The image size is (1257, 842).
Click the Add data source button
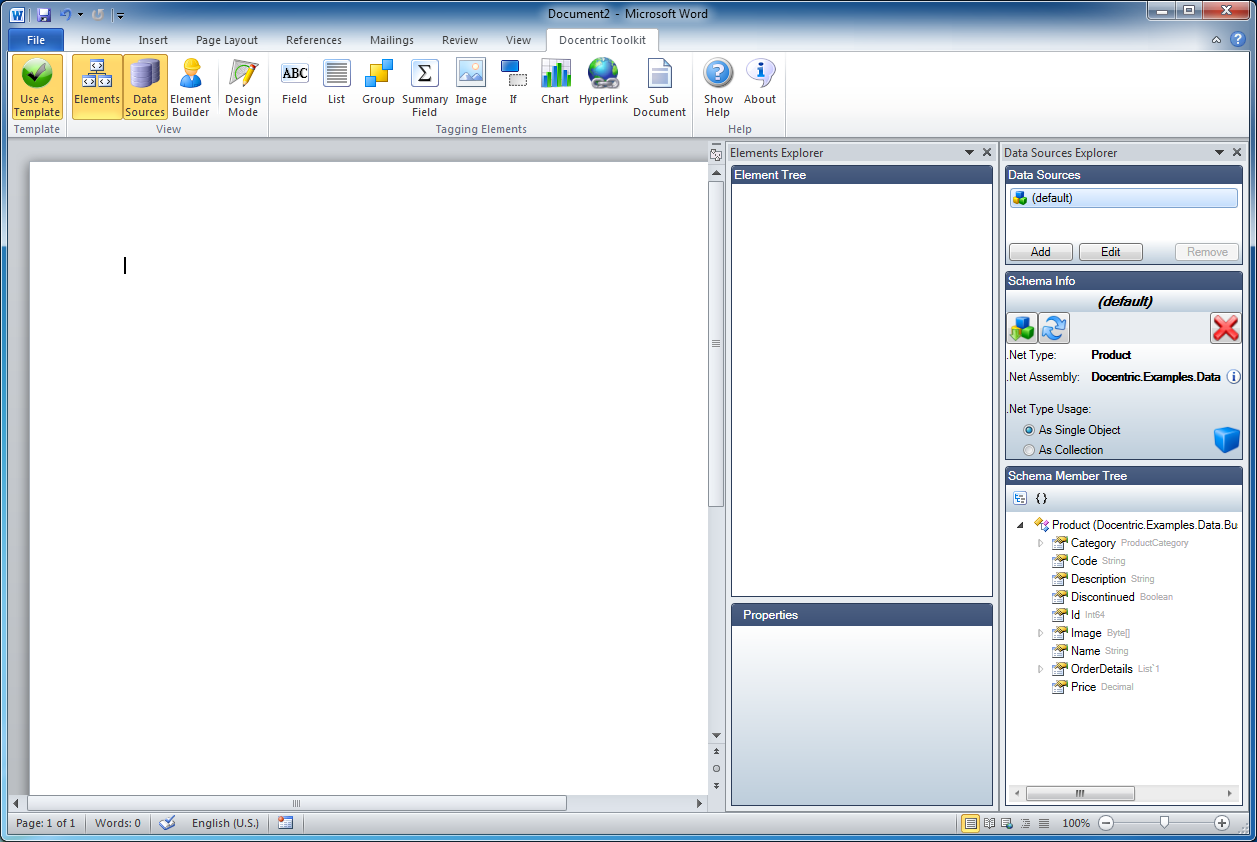click(x=1041, y=252)
